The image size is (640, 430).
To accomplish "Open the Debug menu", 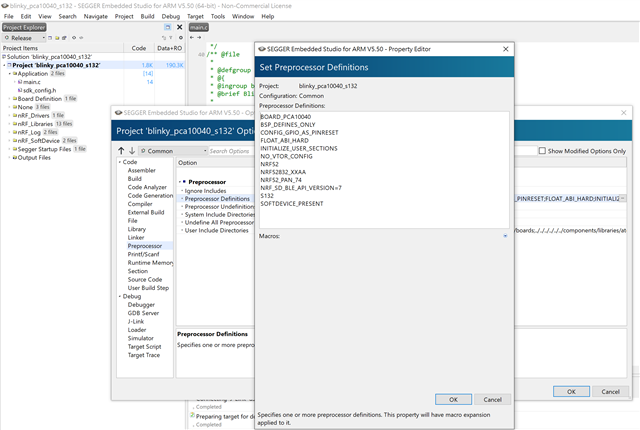I will tap(171, 16).
